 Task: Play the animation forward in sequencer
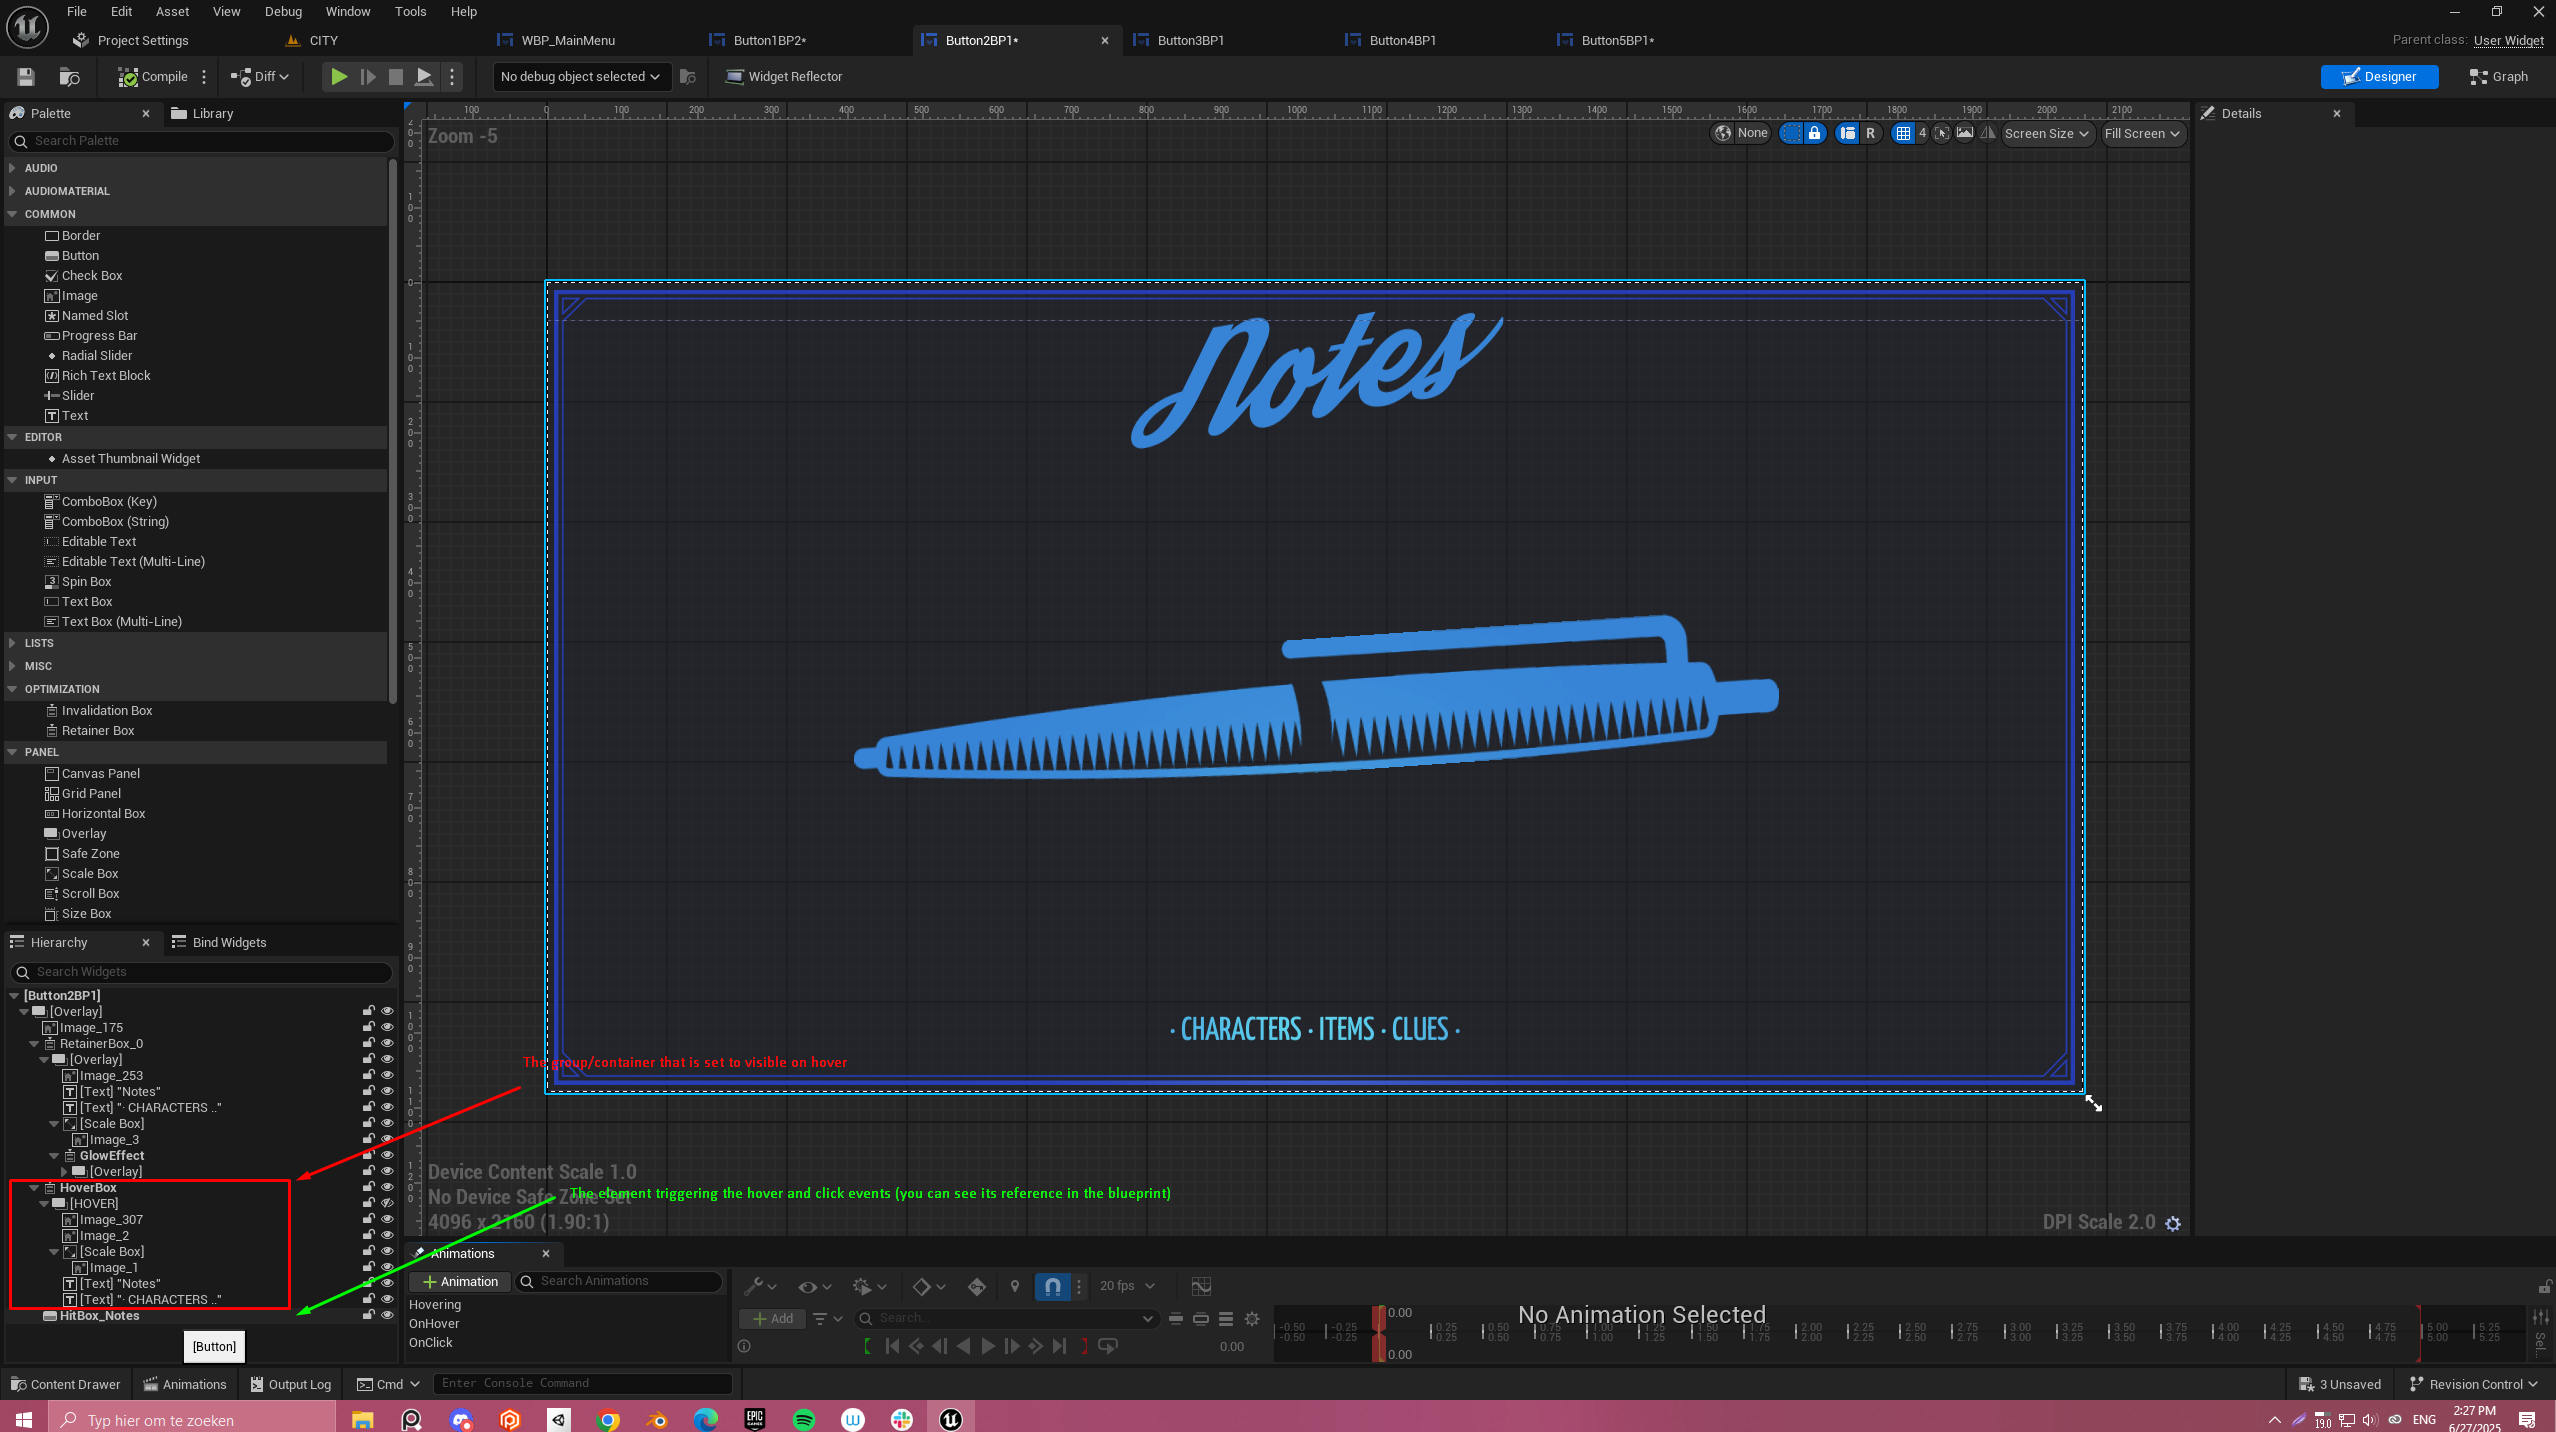pyautogui.click(x=987, y=1347)
